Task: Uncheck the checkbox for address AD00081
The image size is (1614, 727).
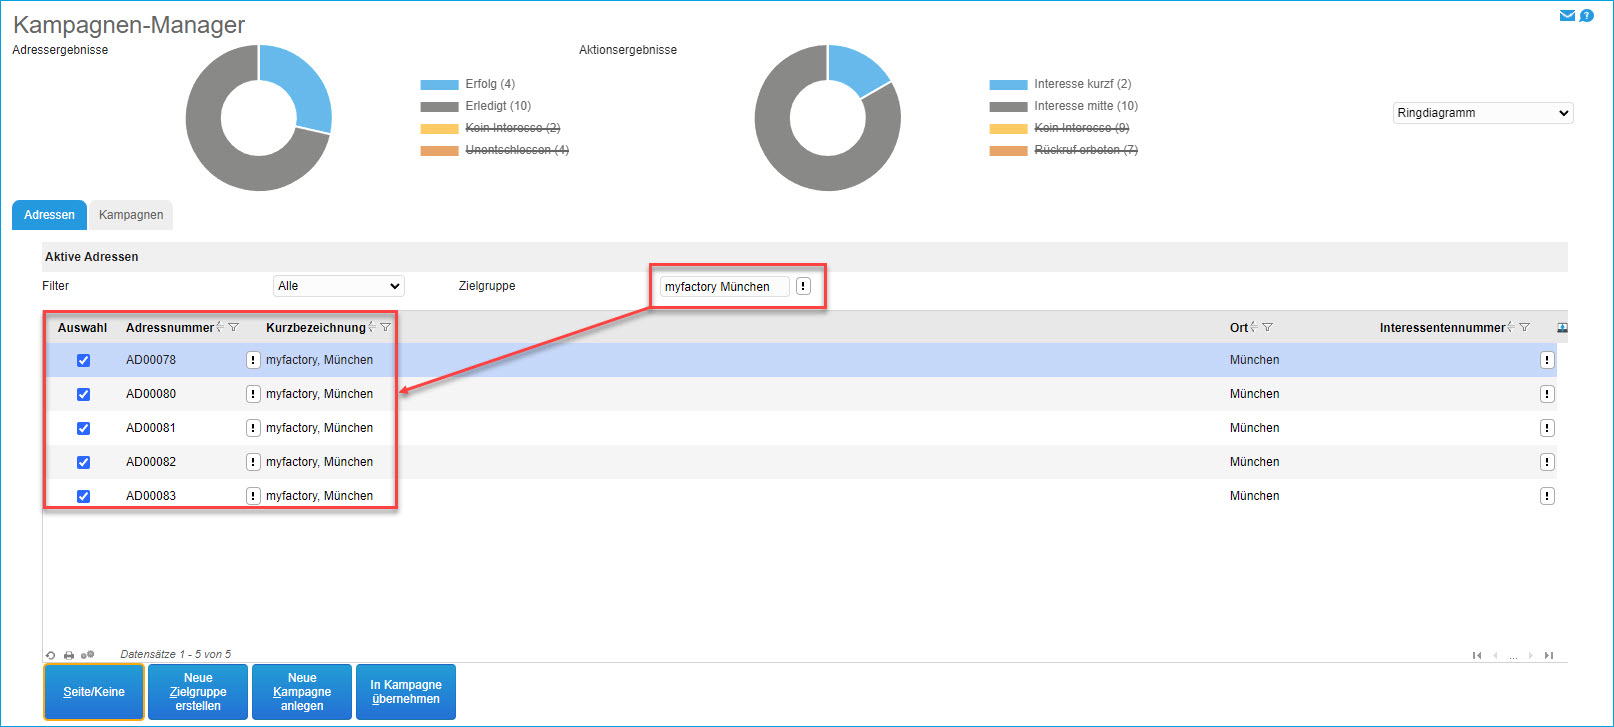Action: tap(84, 428)
